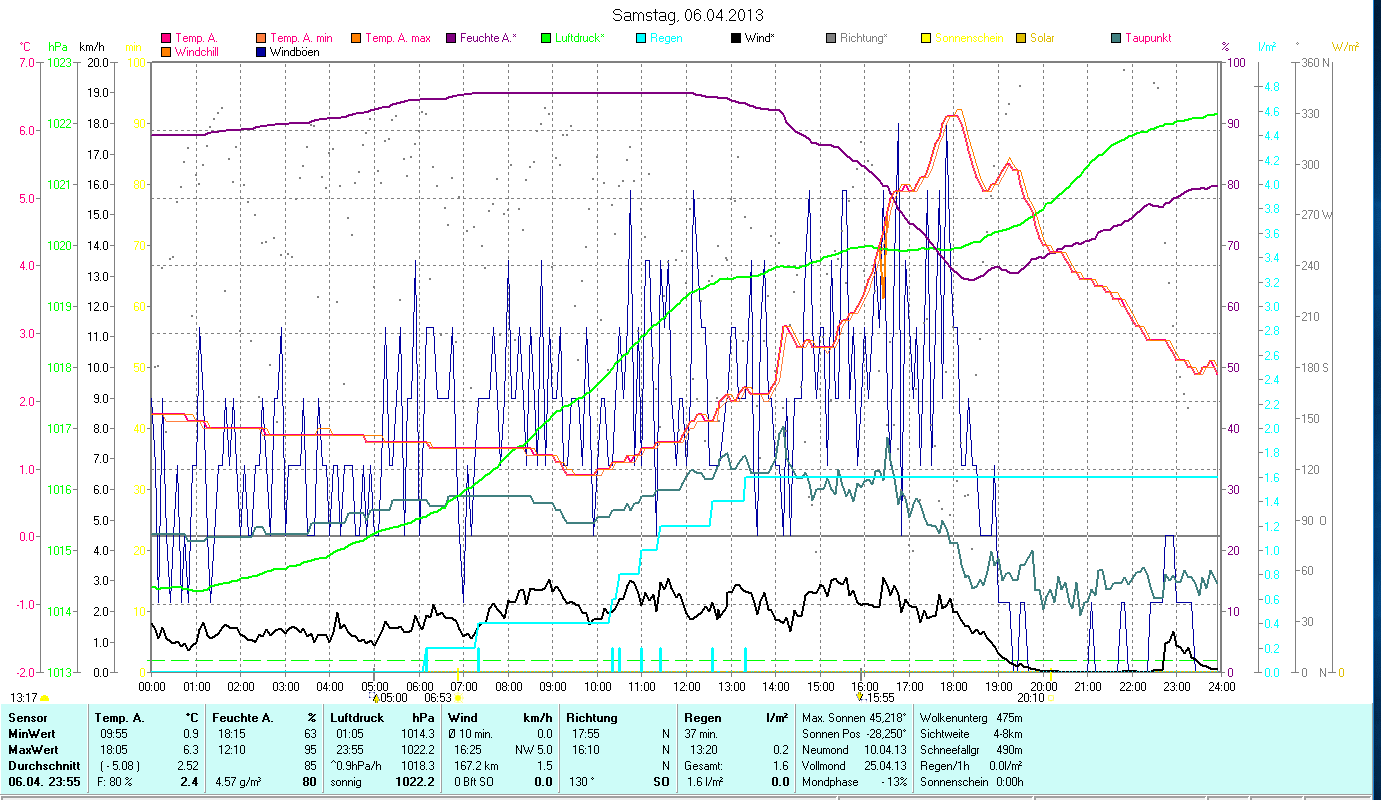Click the arrow marker at 15:55
This screenshot has width=1381, height=800.
[x=860, y=697]
